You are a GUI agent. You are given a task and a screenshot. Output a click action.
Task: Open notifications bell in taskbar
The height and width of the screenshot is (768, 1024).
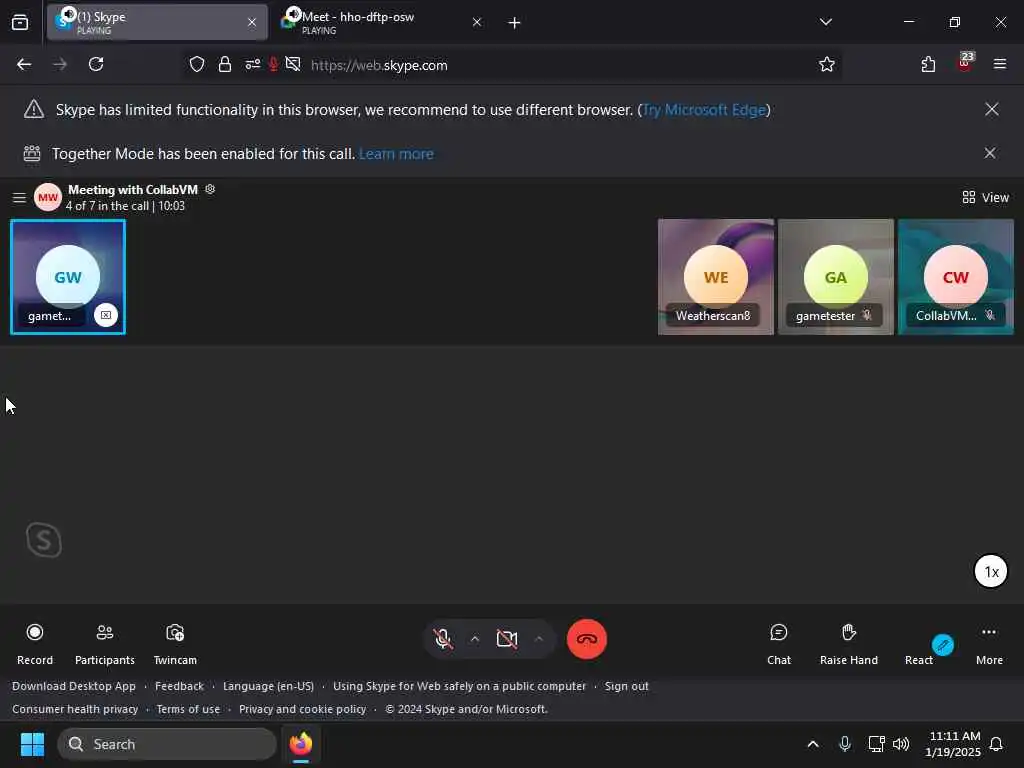pyautogui.click(x=996, y=744)
